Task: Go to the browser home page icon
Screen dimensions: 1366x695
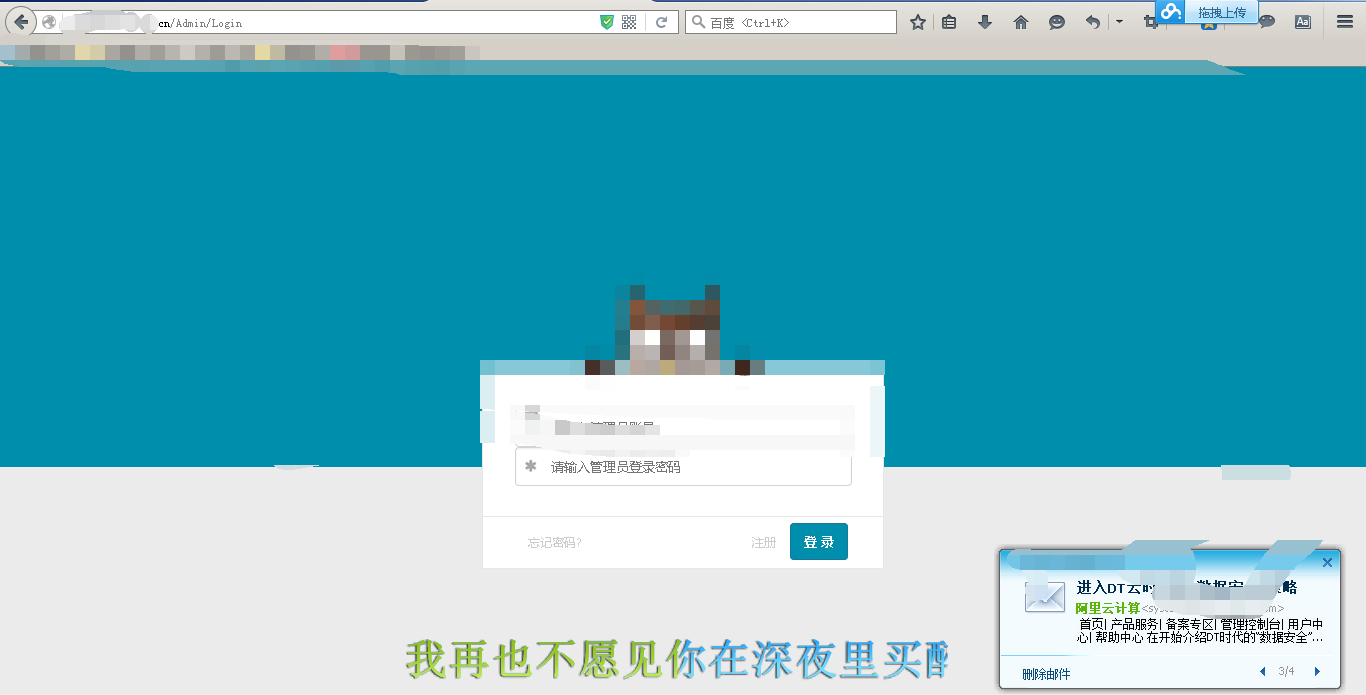Action: [x=1021, y=22]
